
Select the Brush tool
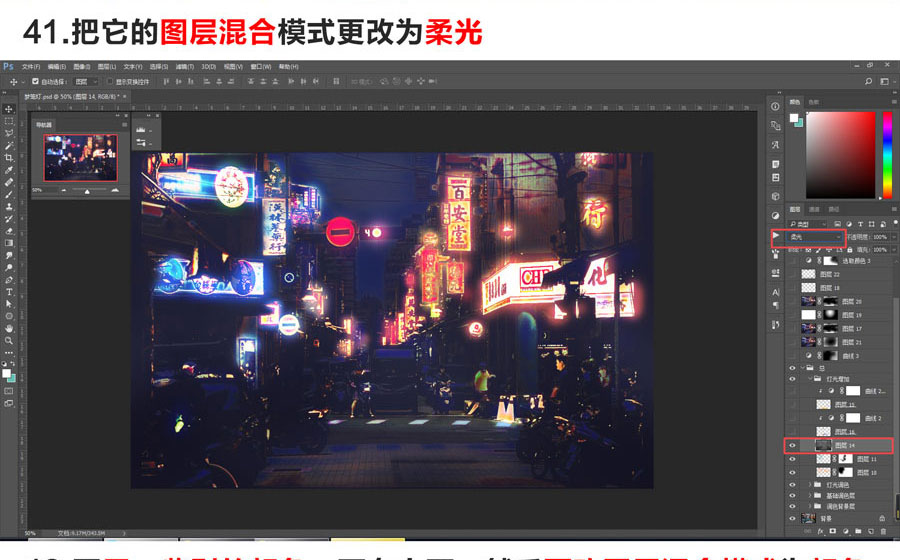(9, 195)
